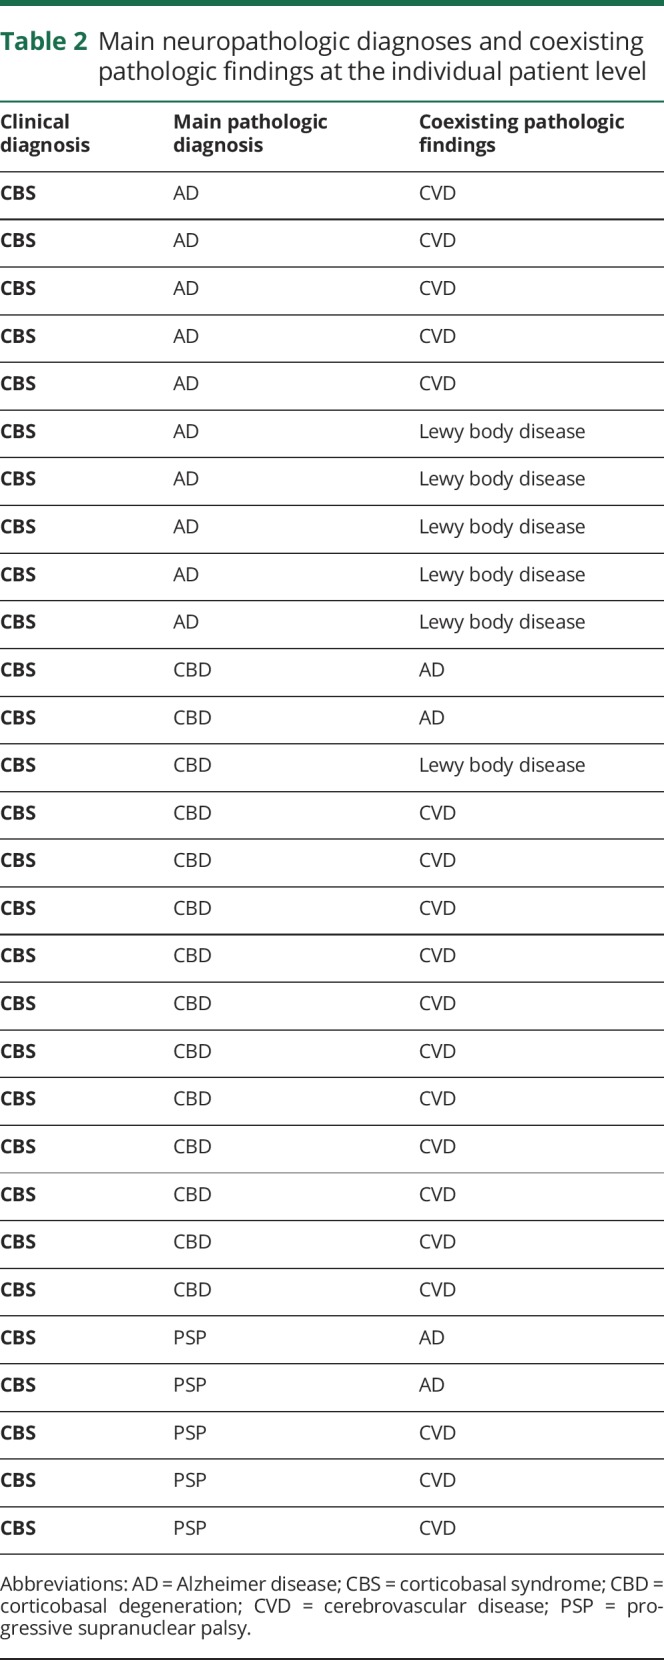This screenshot has height=1660, width=664.
Task: Select the "Clinical diagnosis" column header
Action: (45, 133)
